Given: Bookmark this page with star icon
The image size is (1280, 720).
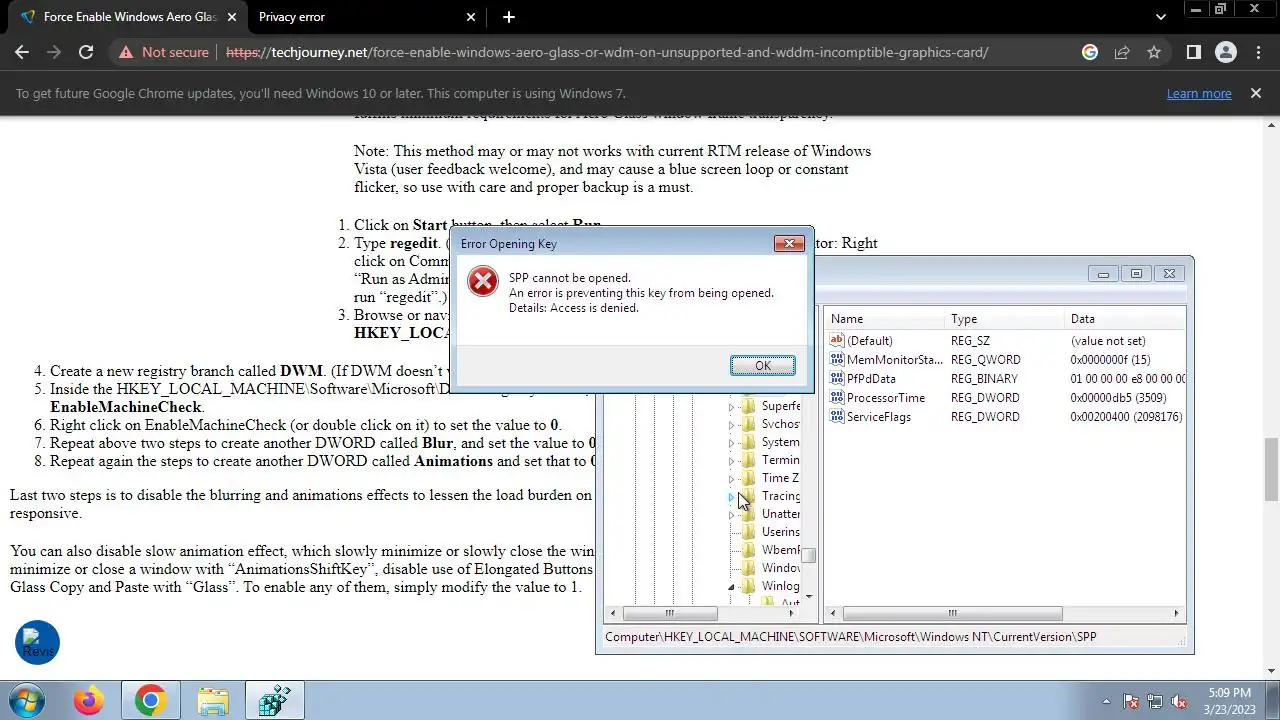Looking at the screenshot, I should click(x=1154, y=52).
